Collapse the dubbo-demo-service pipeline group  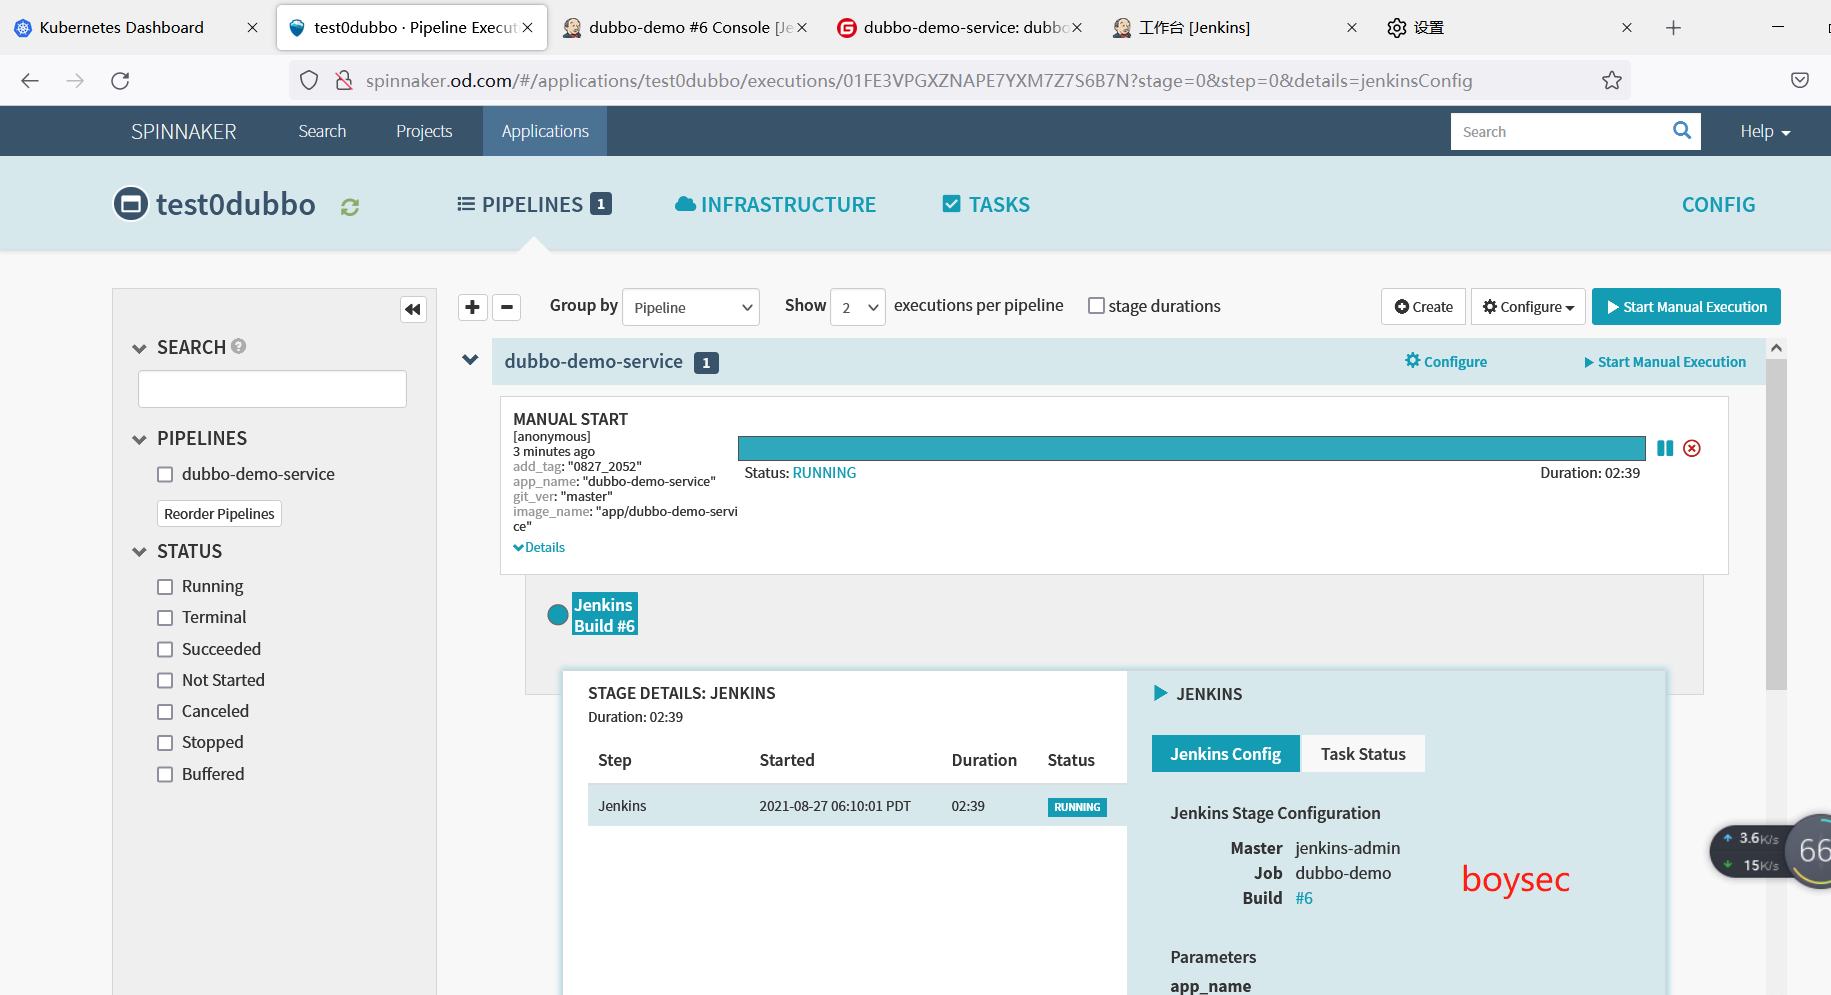click(470, 360)
